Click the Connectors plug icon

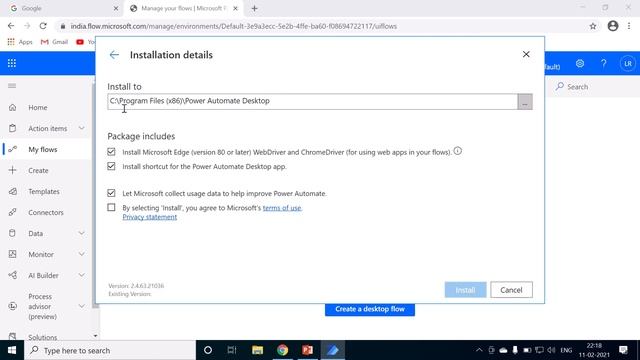[x=13, y=212]
